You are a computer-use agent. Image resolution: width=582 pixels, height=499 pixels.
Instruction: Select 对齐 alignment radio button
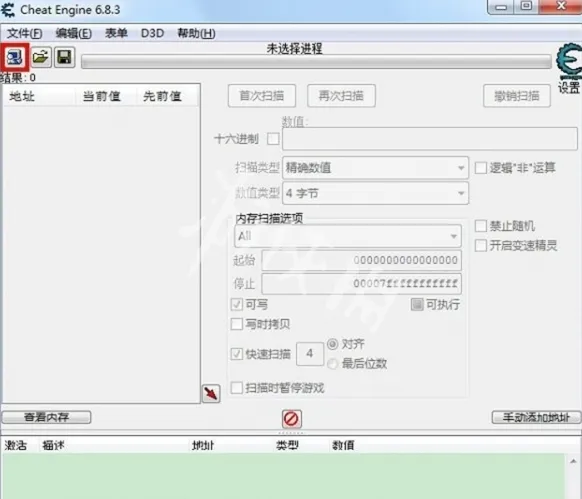(x=333, y=344)
